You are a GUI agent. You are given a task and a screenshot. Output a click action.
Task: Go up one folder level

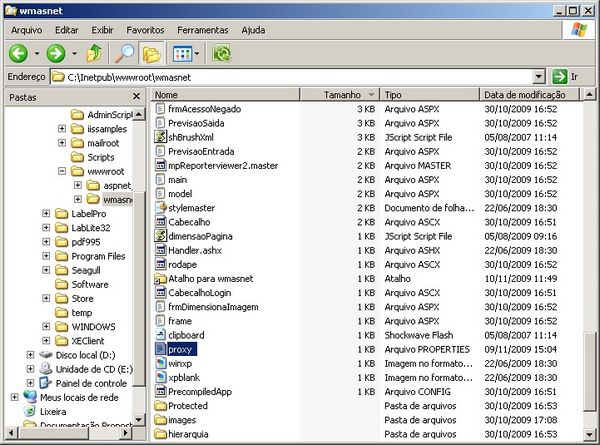click(x=94, y=53)
